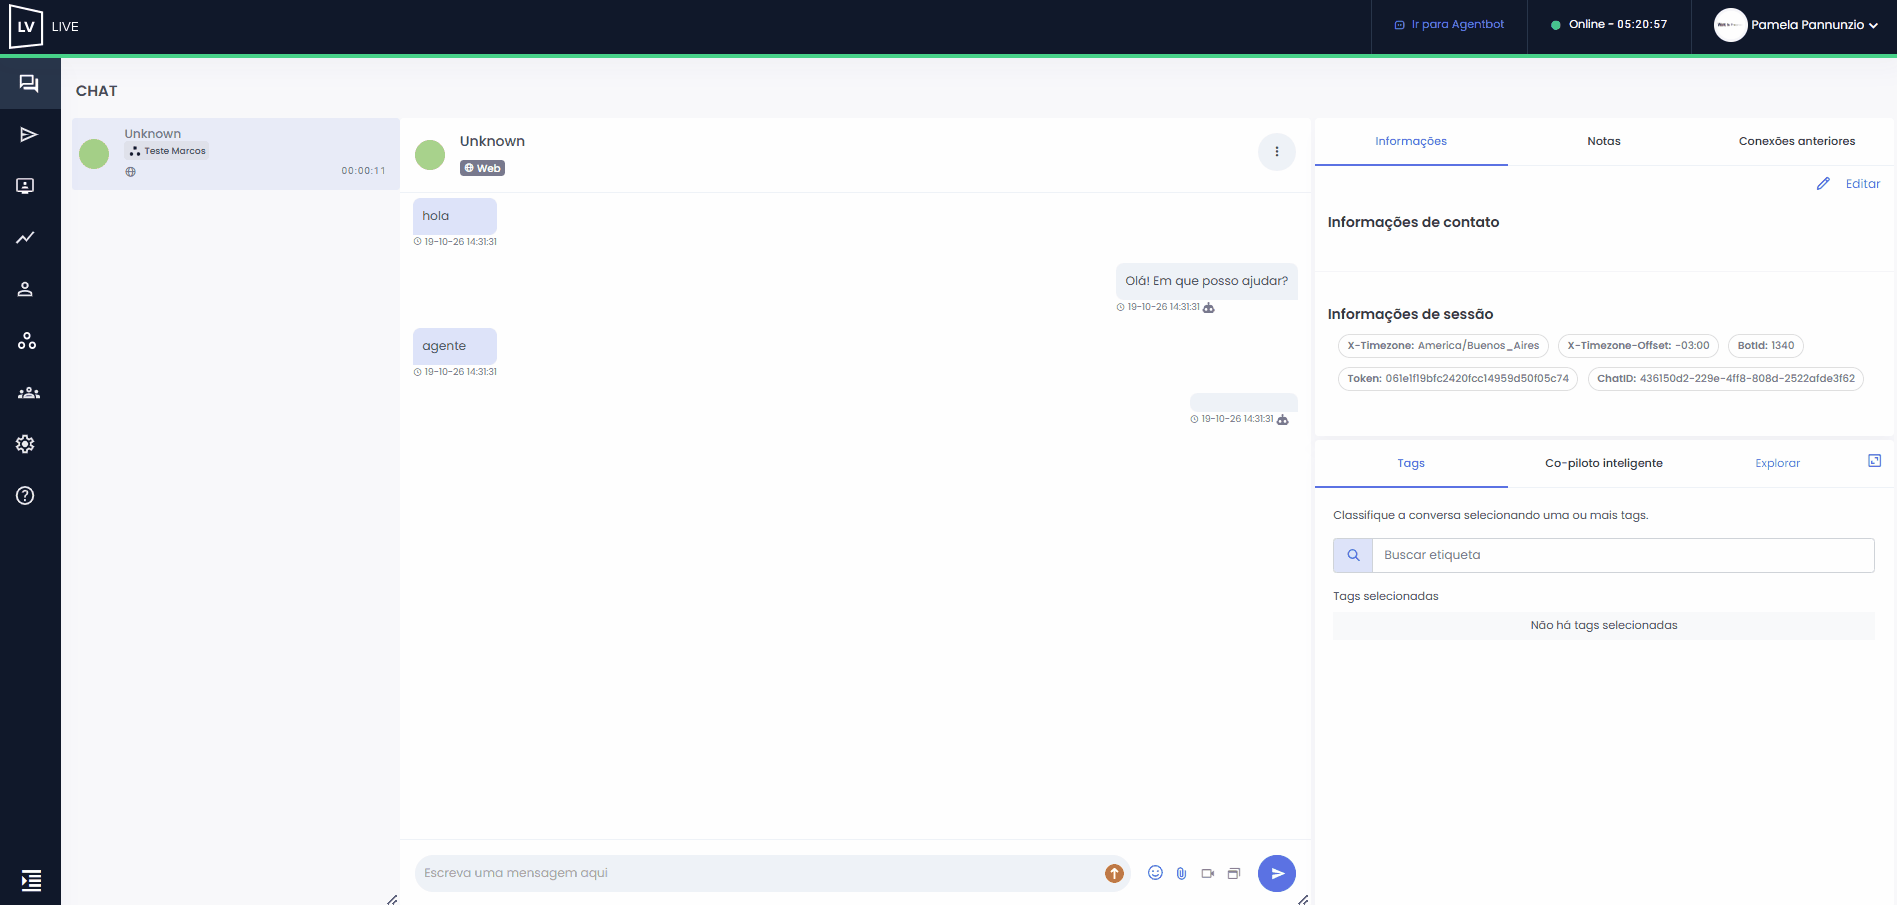Open the single-user contacts sidebar icon
The height and width of the screenshot is (905, 1897).
[26, 289]
